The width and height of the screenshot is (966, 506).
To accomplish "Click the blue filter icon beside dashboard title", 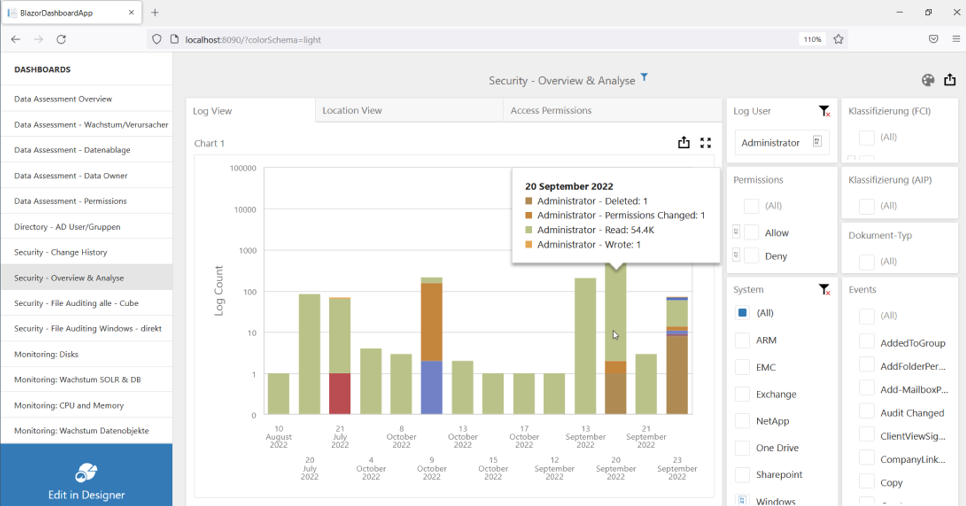I will 645,78.
